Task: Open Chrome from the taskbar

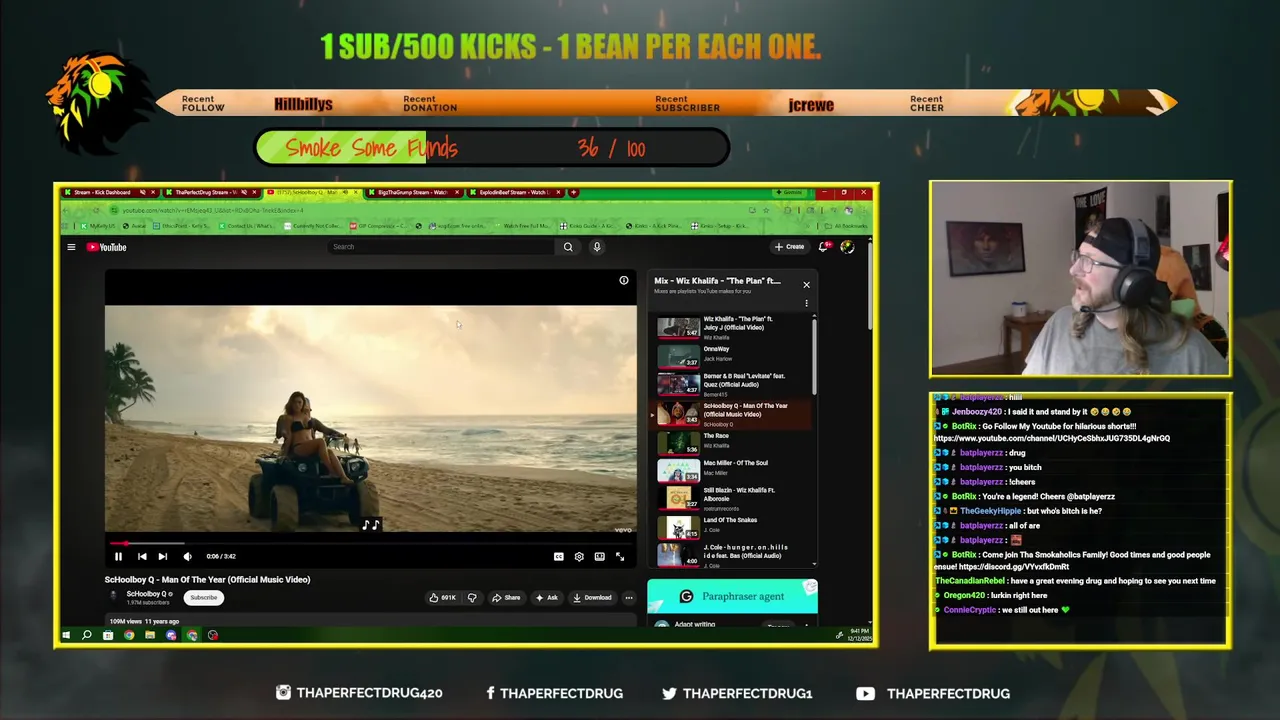Action: 129,635
